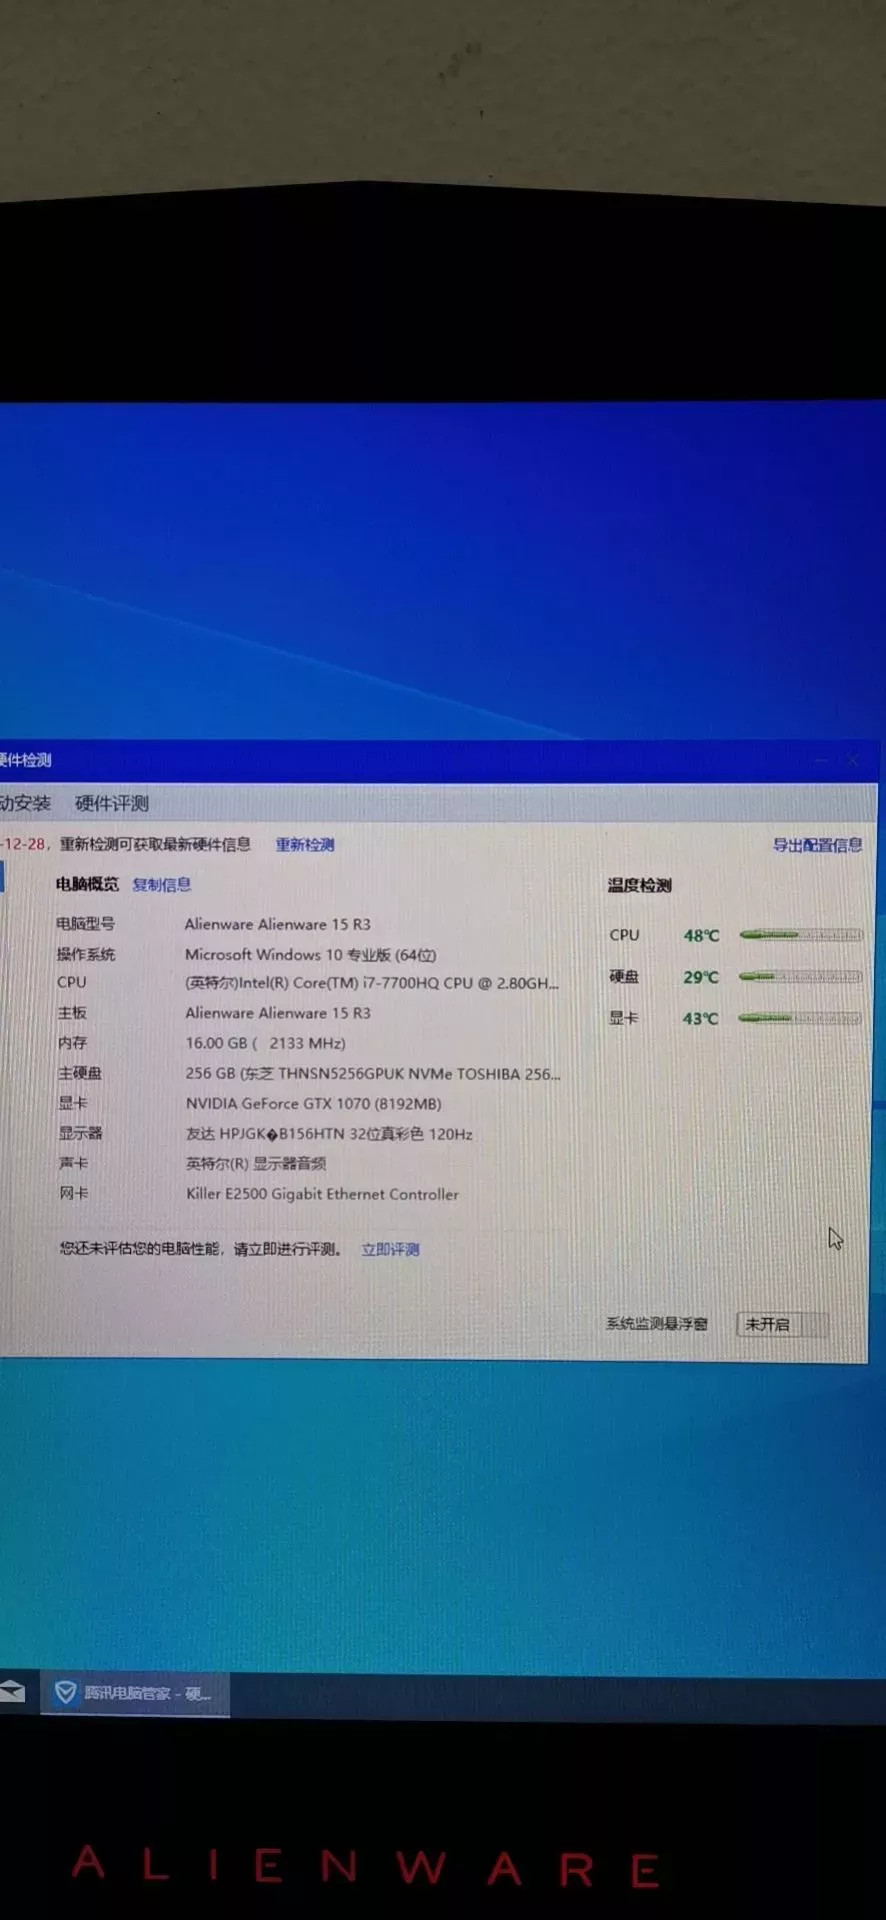Viewport: 886px width, 1920px height.
Task: Click the 内存 row label
Action: click(73, 1043)
